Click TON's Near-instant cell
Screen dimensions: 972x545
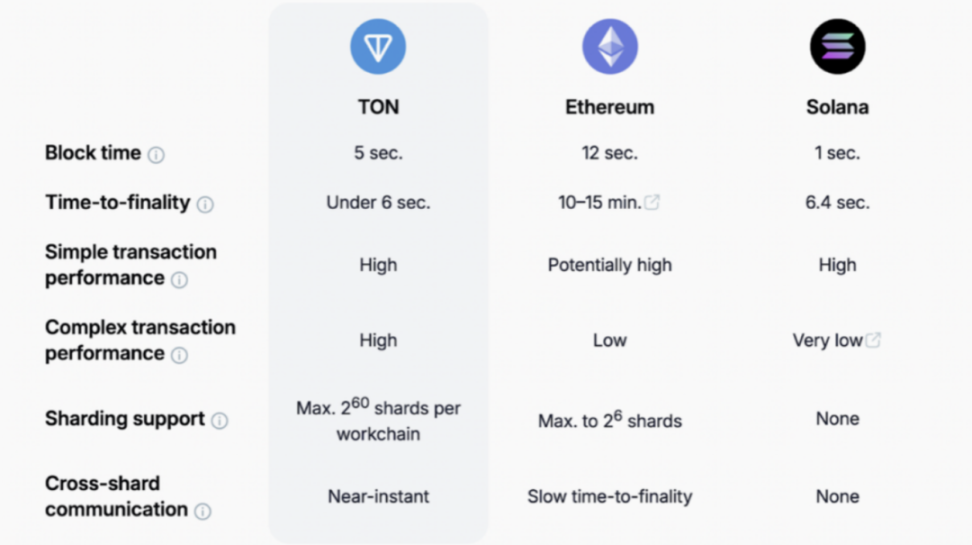click(x=378, y=497)
